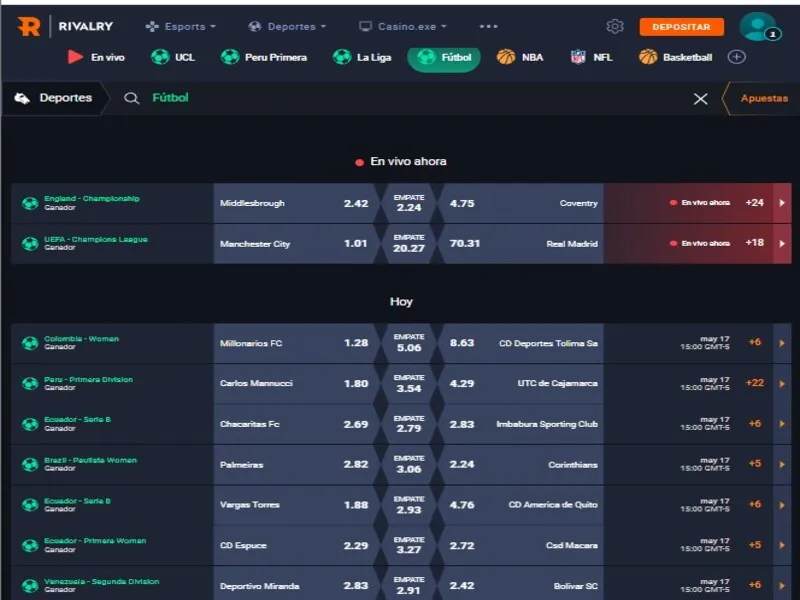Image resolution: width=800 pixels, height=600 pixels.
Task: Bet on Millonarios FC at 1.28
Action: tap(294, 343)
